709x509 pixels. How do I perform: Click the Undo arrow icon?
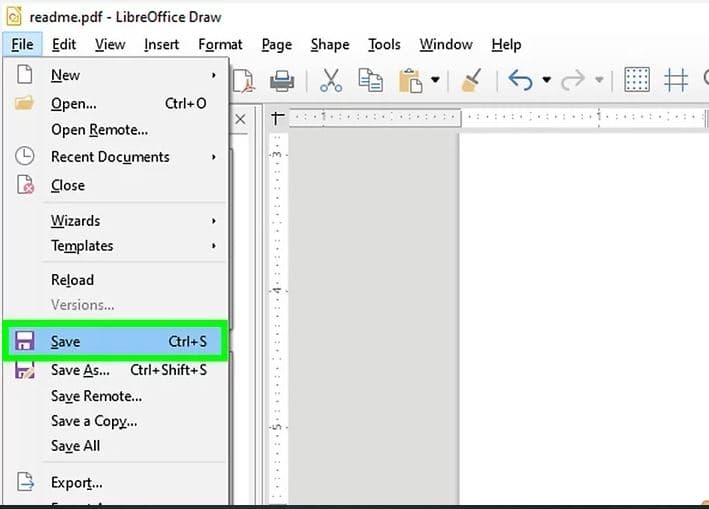click(x=520, y=80)
